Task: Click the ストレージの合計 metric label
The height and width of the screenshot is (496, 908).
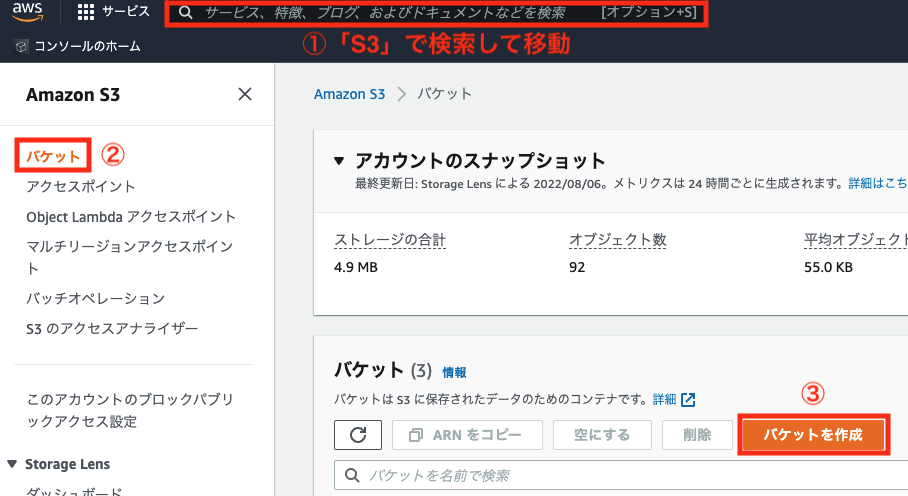Action: coord(390,240)
